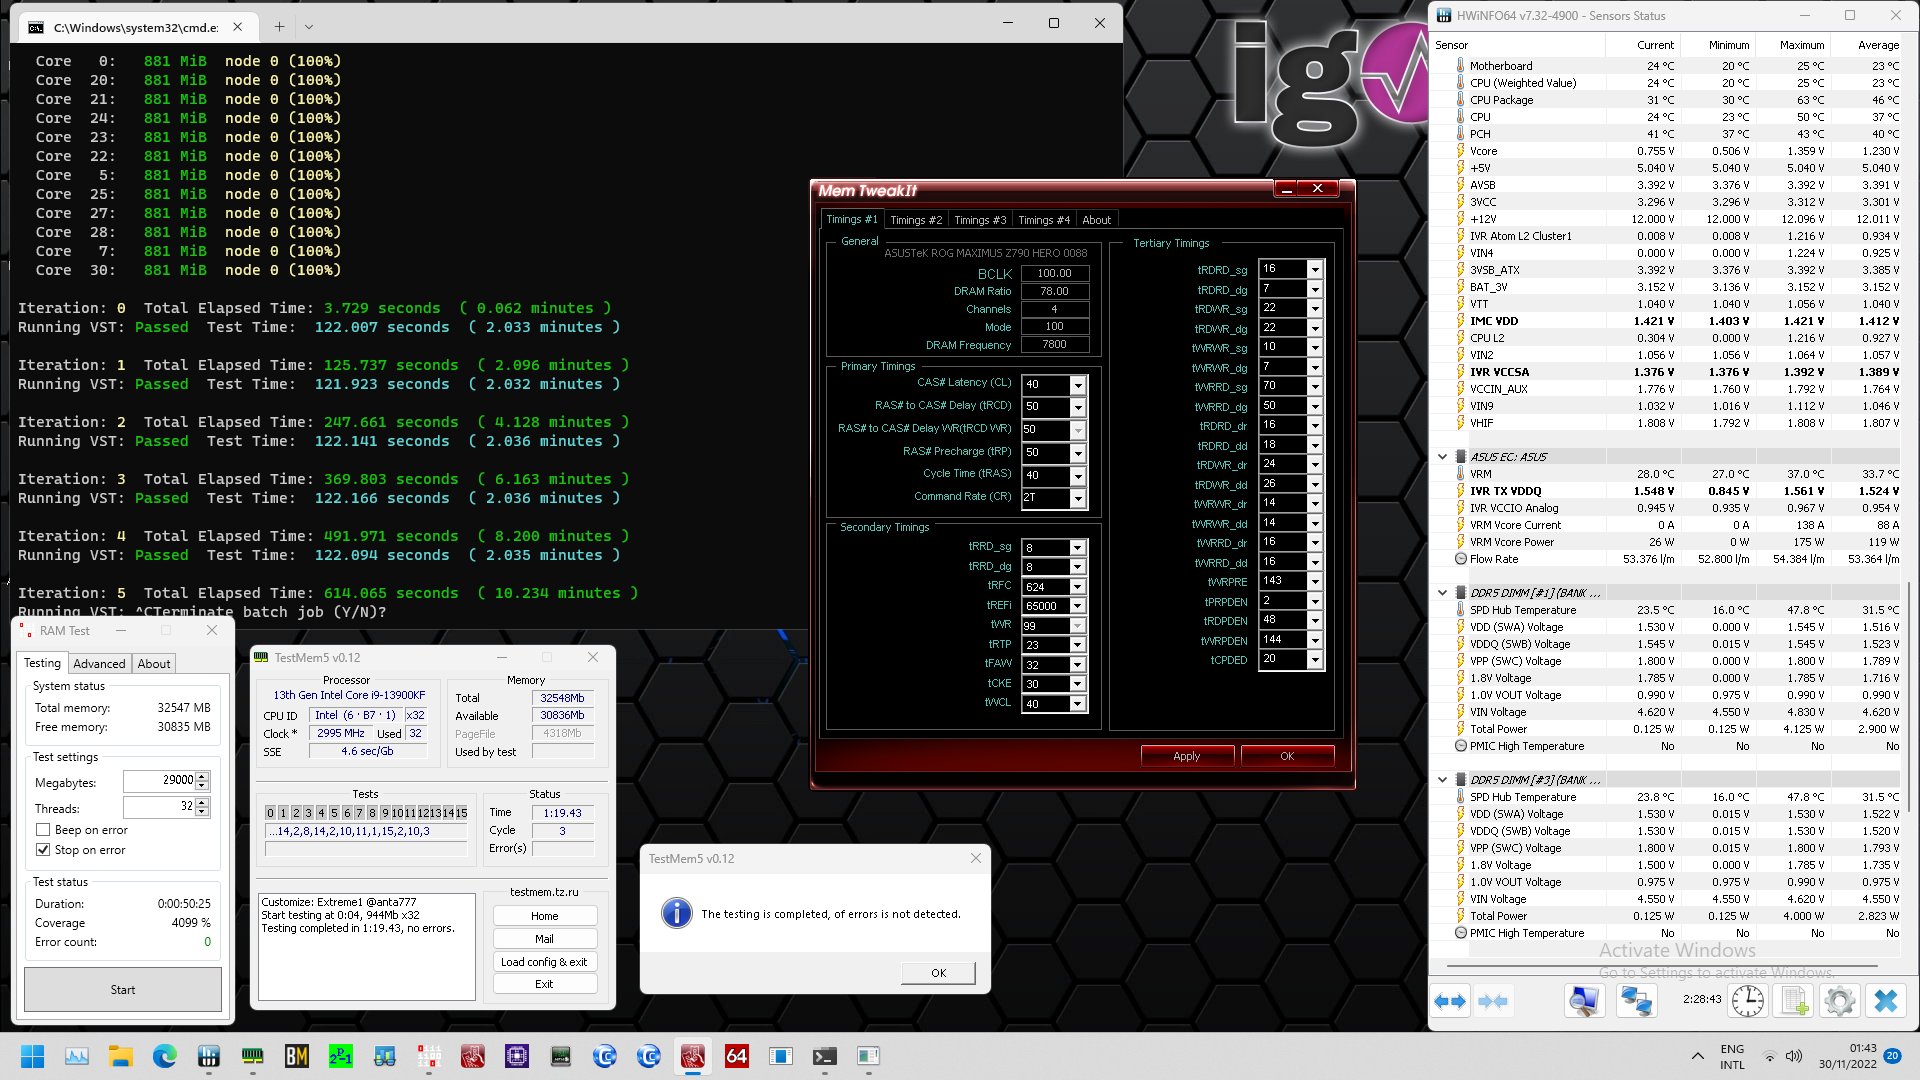This screenshot has width=1920, height=1080.
Task: Click HWiNFO monitor magnifier summary icon
Action: 1584,1000
